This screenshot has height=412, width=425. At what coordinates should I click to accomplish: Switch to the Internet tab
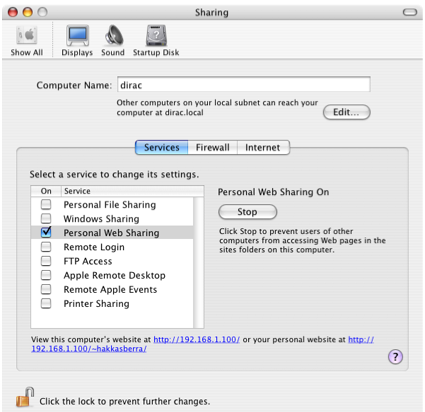[263, 147]
